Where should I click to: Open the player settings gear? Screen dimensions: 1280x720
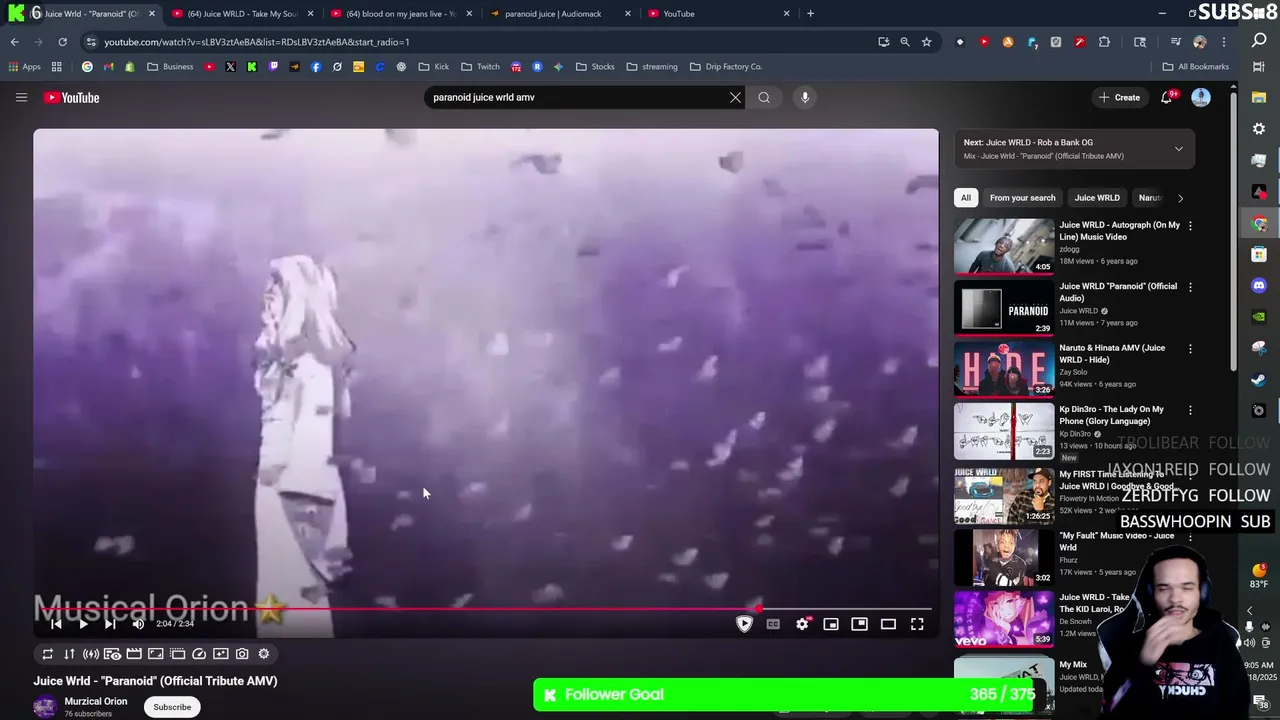pos(802,624)
